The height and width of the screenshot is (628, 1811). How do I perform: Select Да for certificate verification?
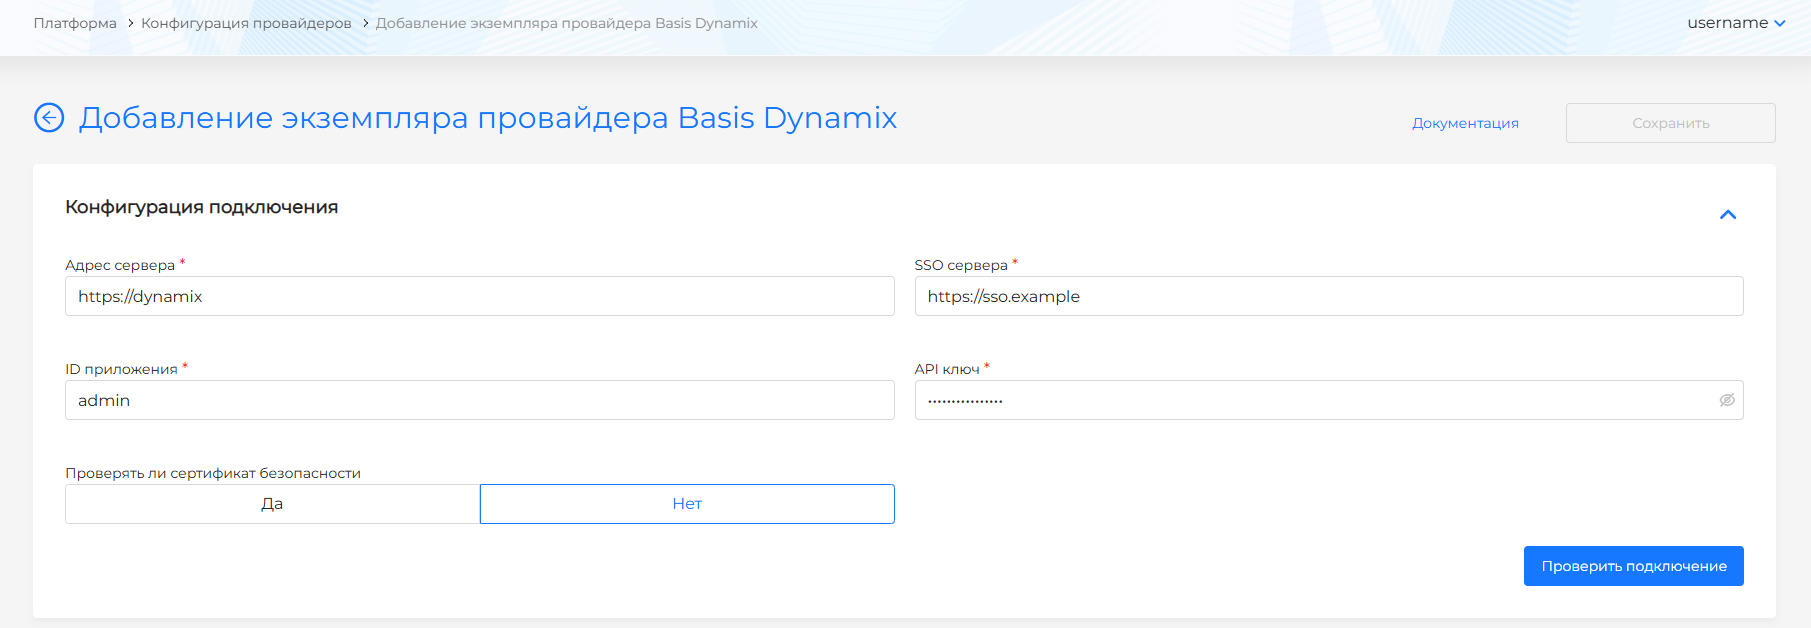click(x=272, y=504)
